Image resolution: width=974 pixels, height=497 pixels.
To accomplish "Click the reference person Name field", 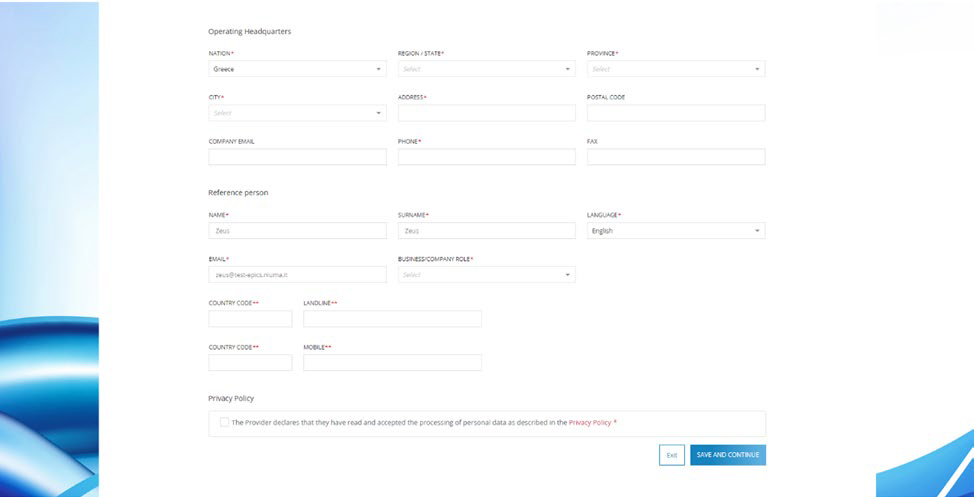I will click(297, 231).
